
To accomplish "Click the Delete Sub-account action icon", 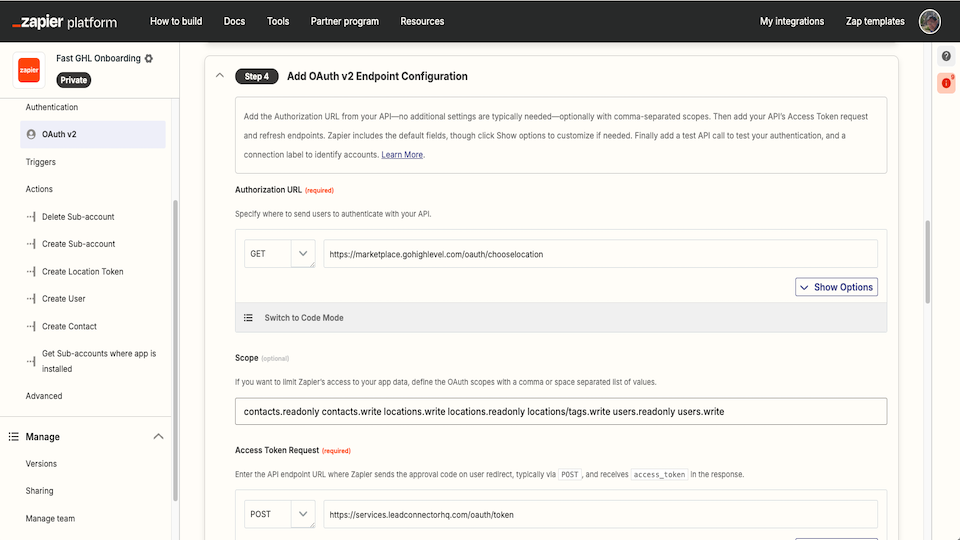I will 31,217.
